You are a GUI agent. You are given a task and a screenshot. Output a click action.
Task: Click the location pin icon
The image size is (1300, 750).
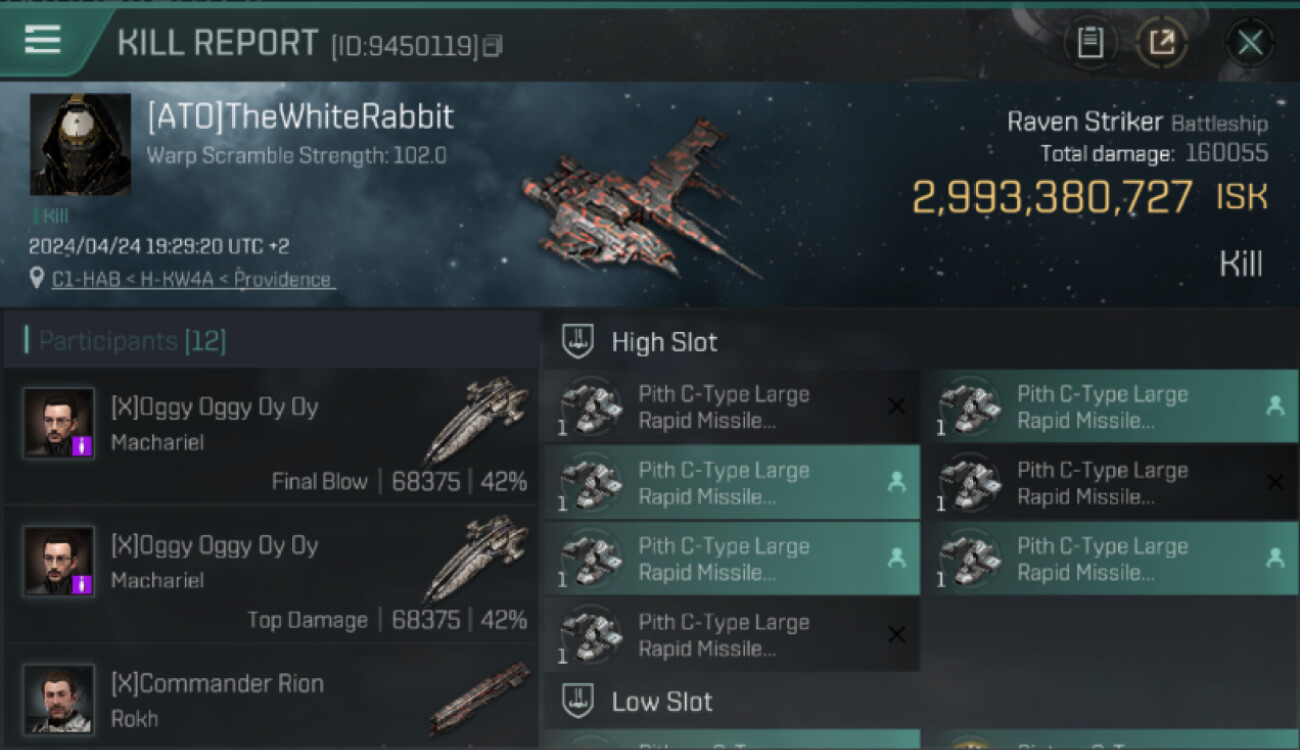[37, 279]
